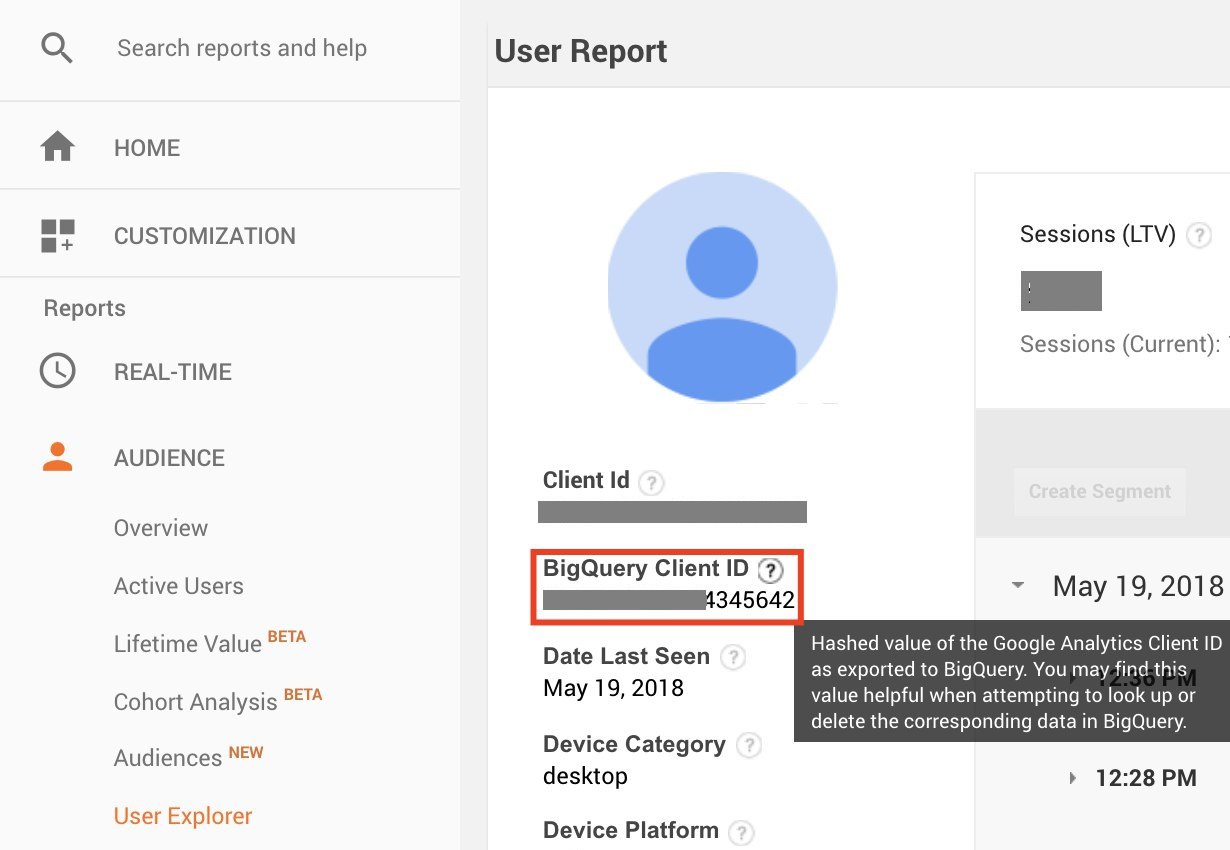Click the Audience person icon

[57, 457]
